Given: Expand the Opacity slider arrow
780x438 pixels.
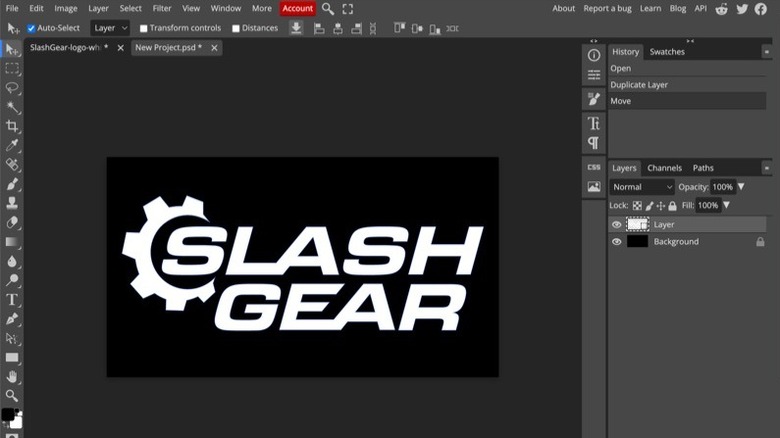Looking at the screenshot, I should (x=741, y=187).
